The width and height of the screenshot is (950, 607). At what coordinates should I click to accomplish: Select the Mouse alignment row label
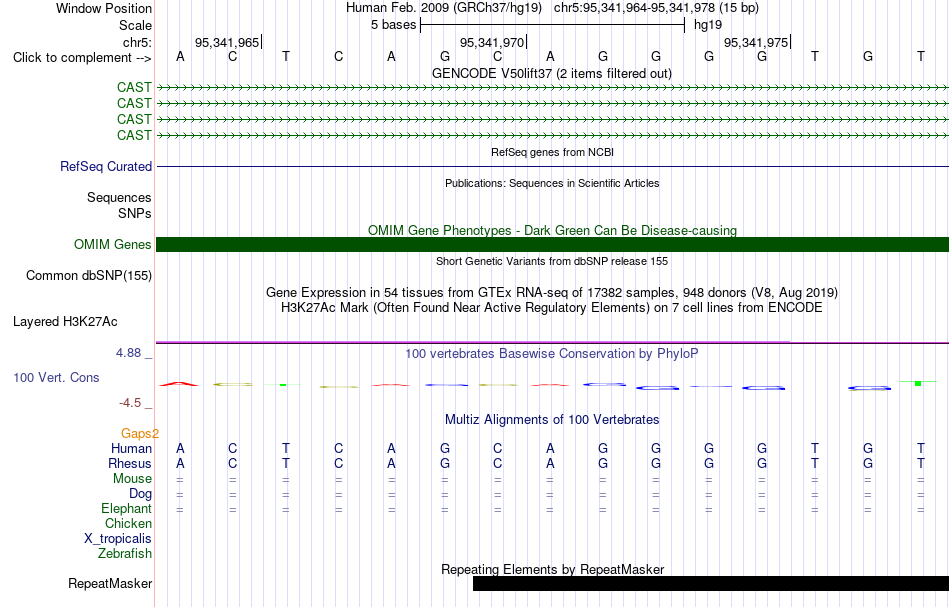pos(133,479)
